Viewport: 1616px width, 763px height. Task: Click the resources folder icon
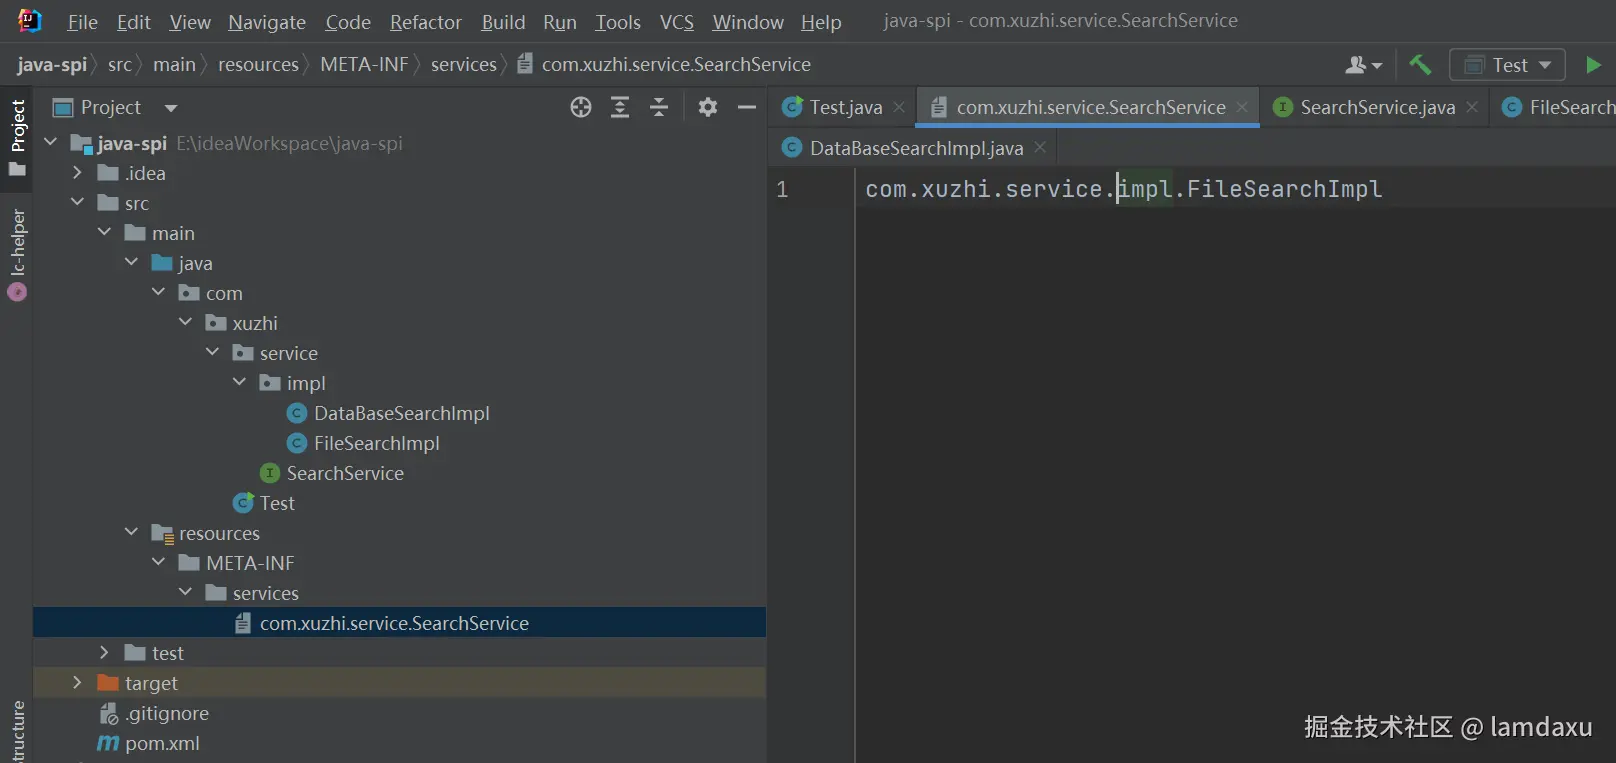tap(163, 533)
